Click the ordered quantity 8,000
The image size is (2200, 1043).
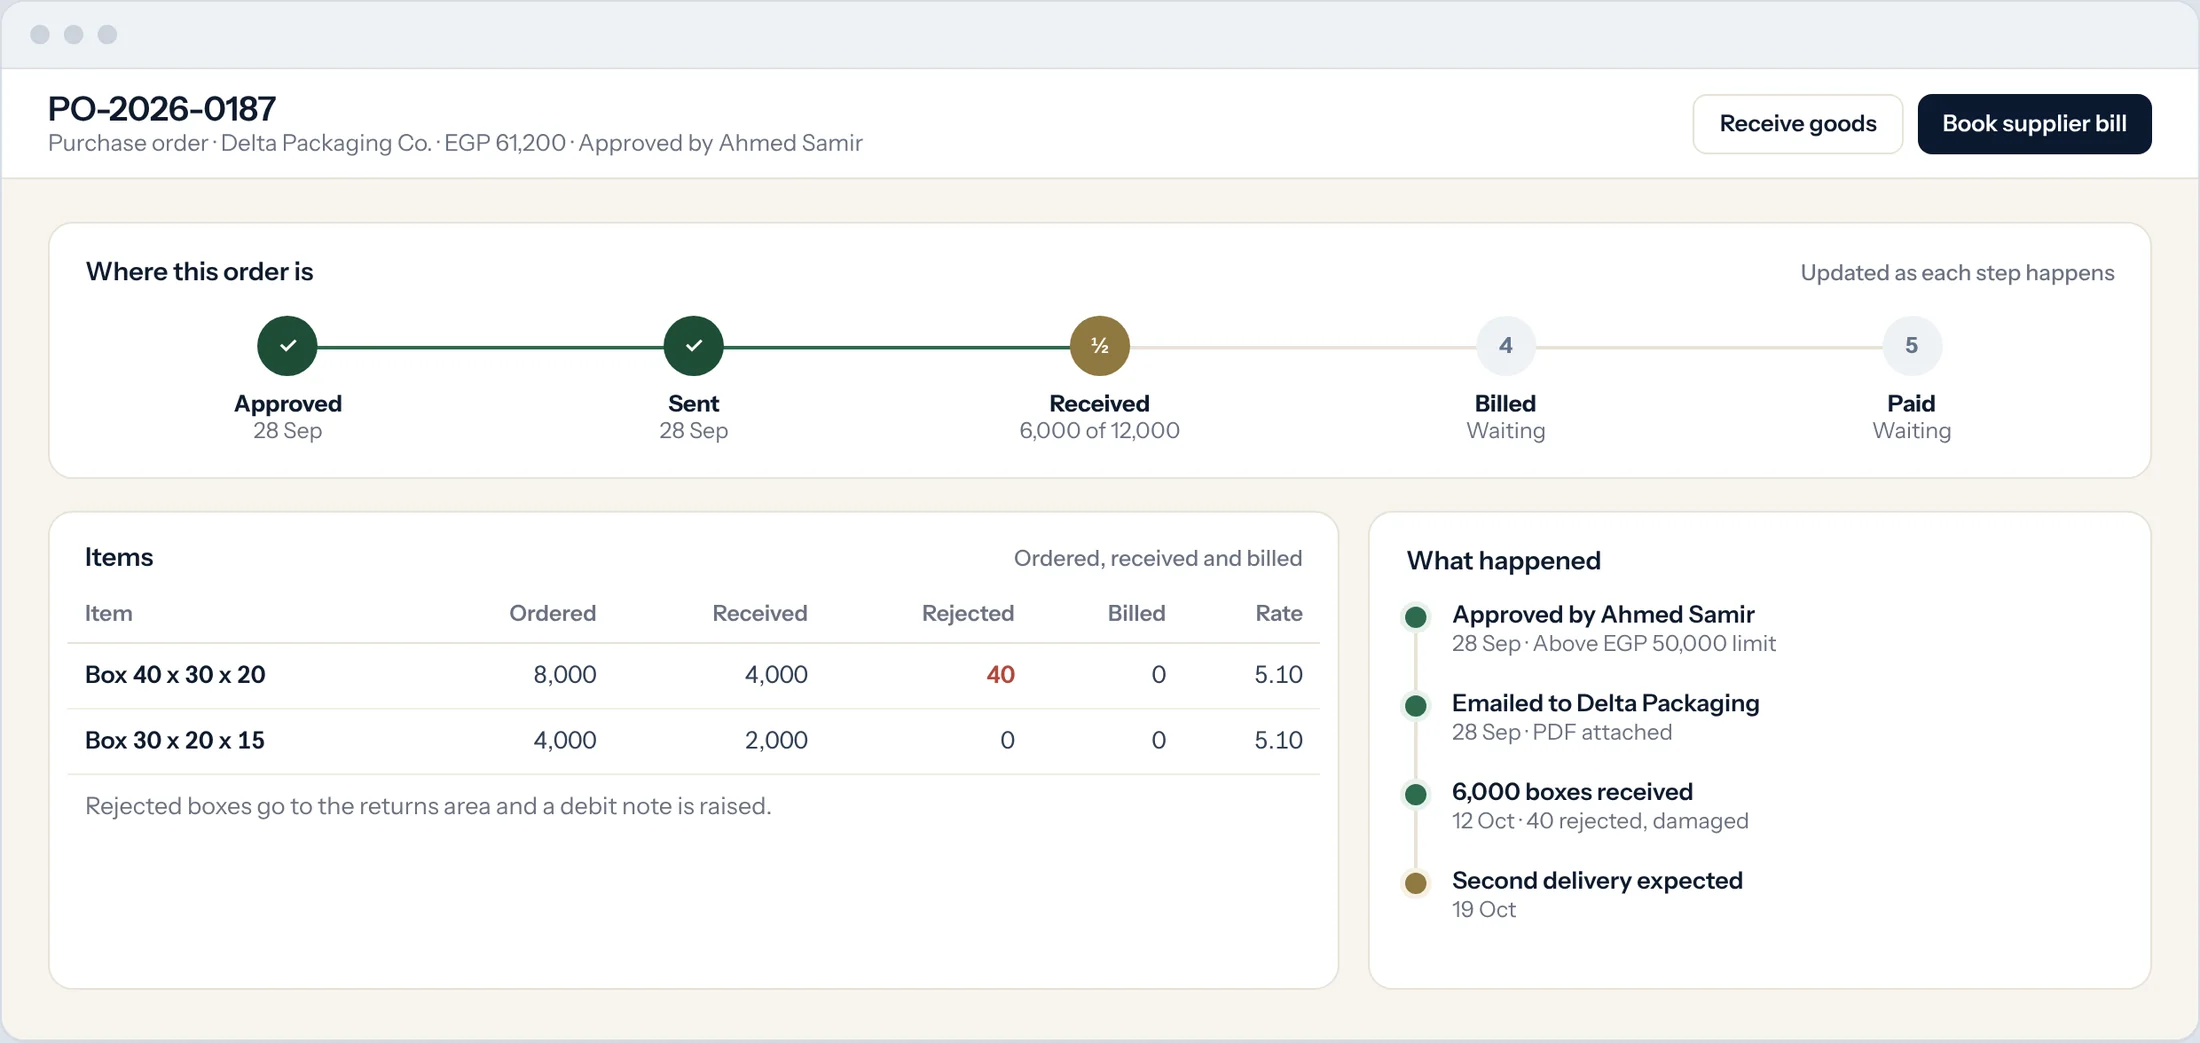(x=564, y=675)
